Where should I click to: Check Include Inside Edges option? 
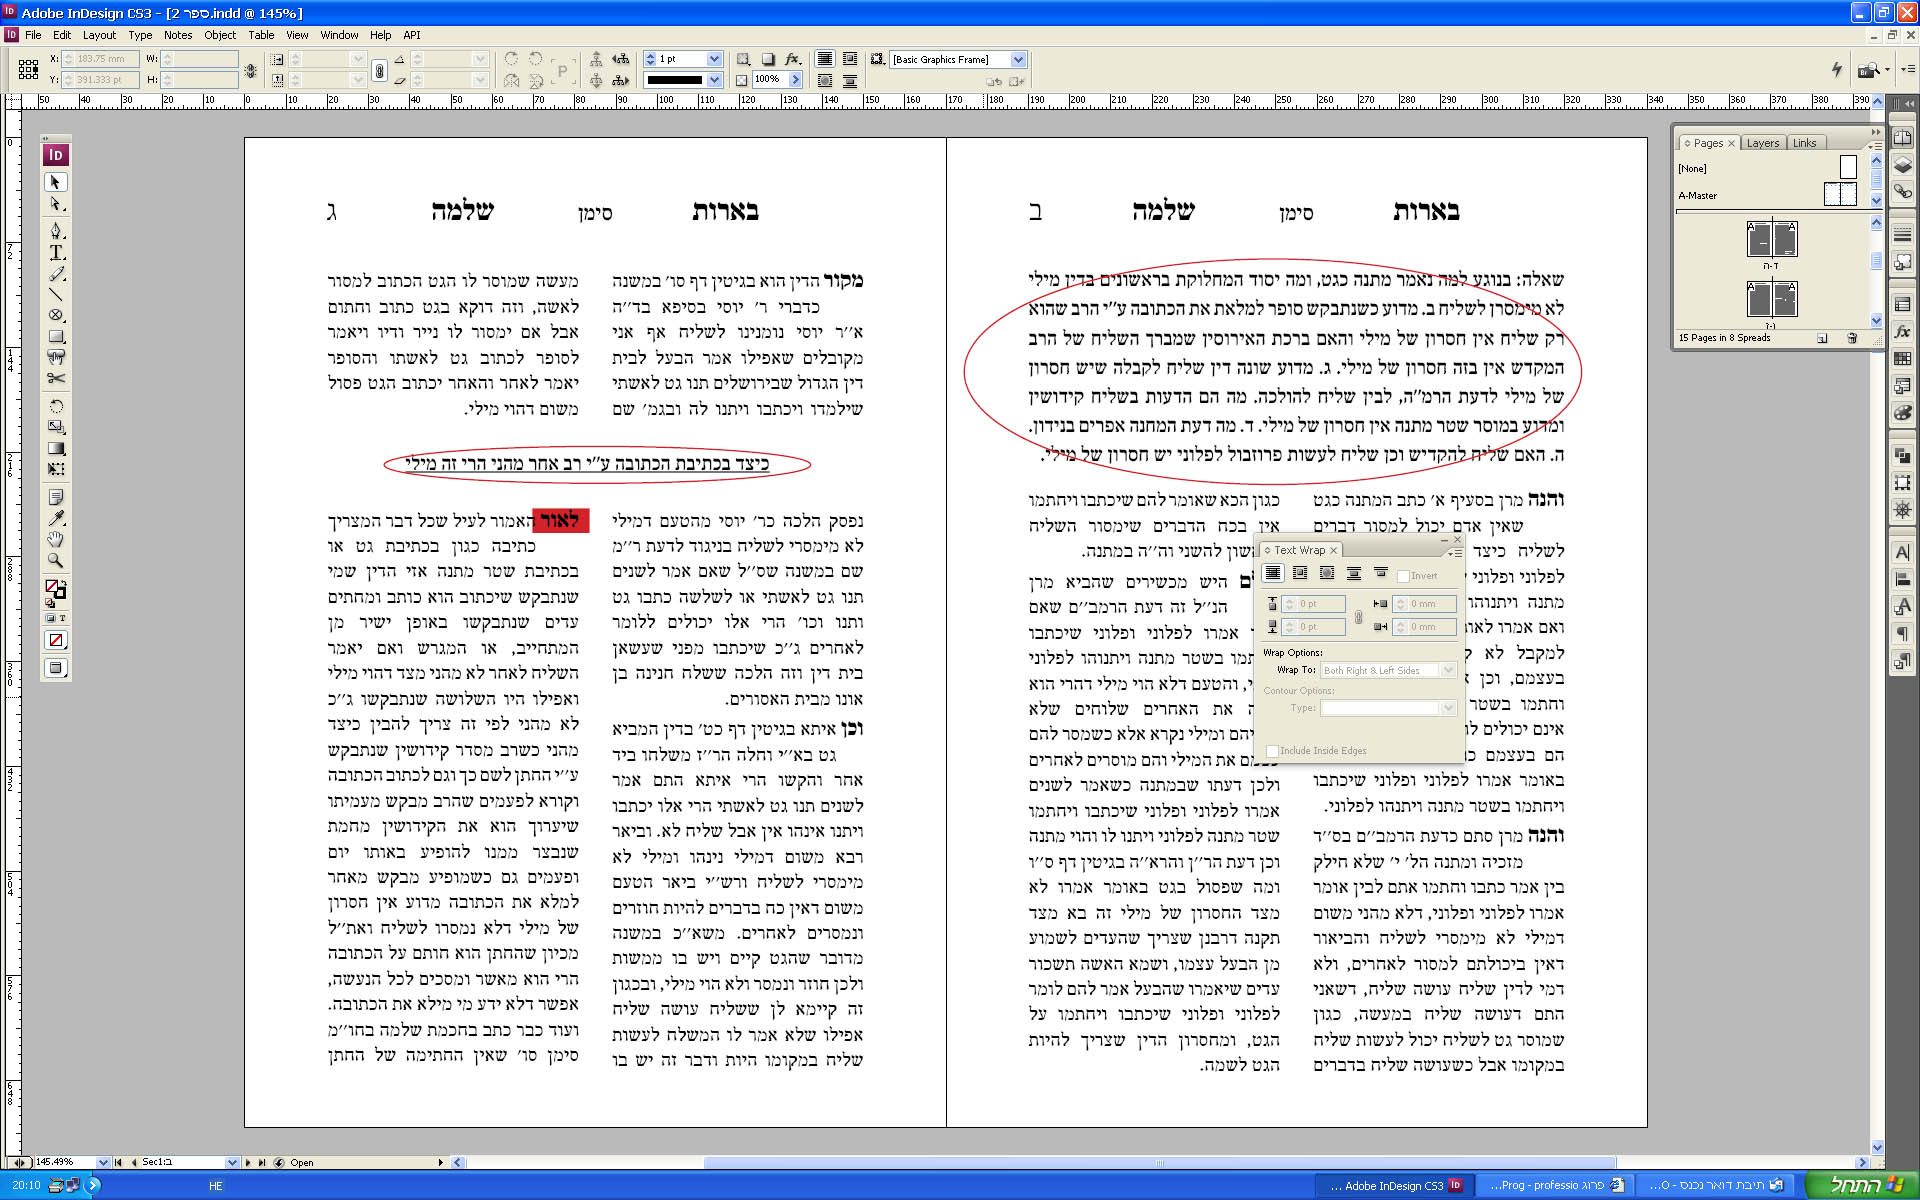1272,751
